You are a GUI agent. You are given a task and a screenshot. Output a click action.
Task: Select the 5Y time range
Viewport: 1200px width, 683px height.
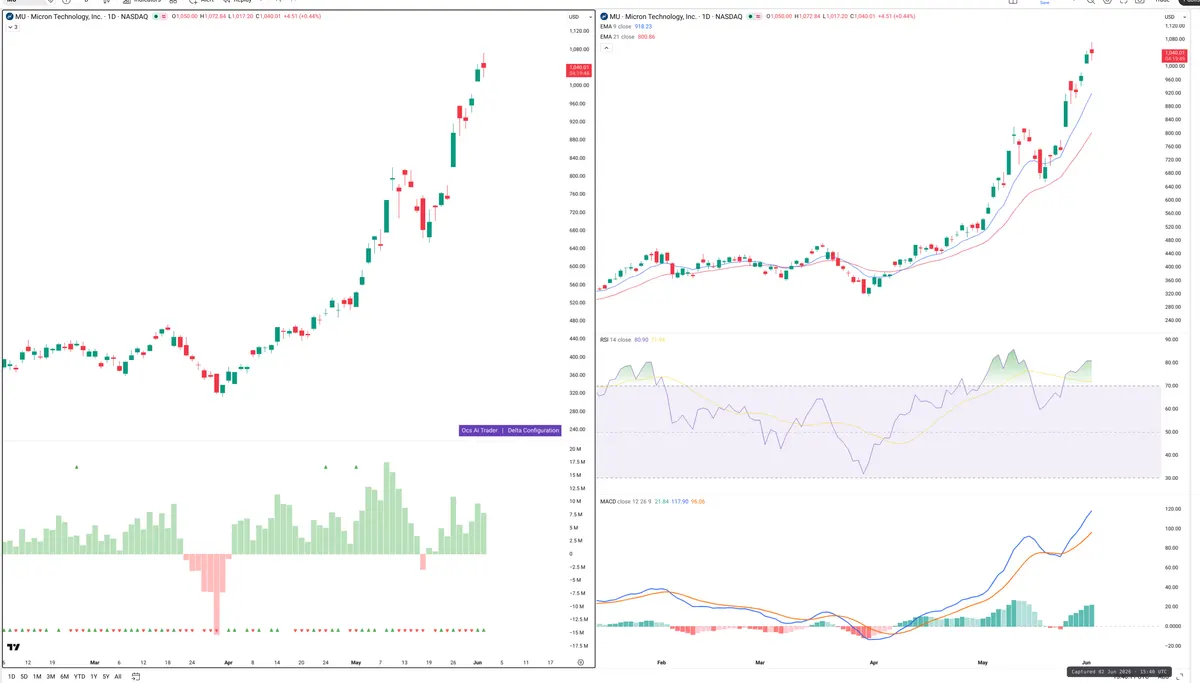(x=106, y=677)
